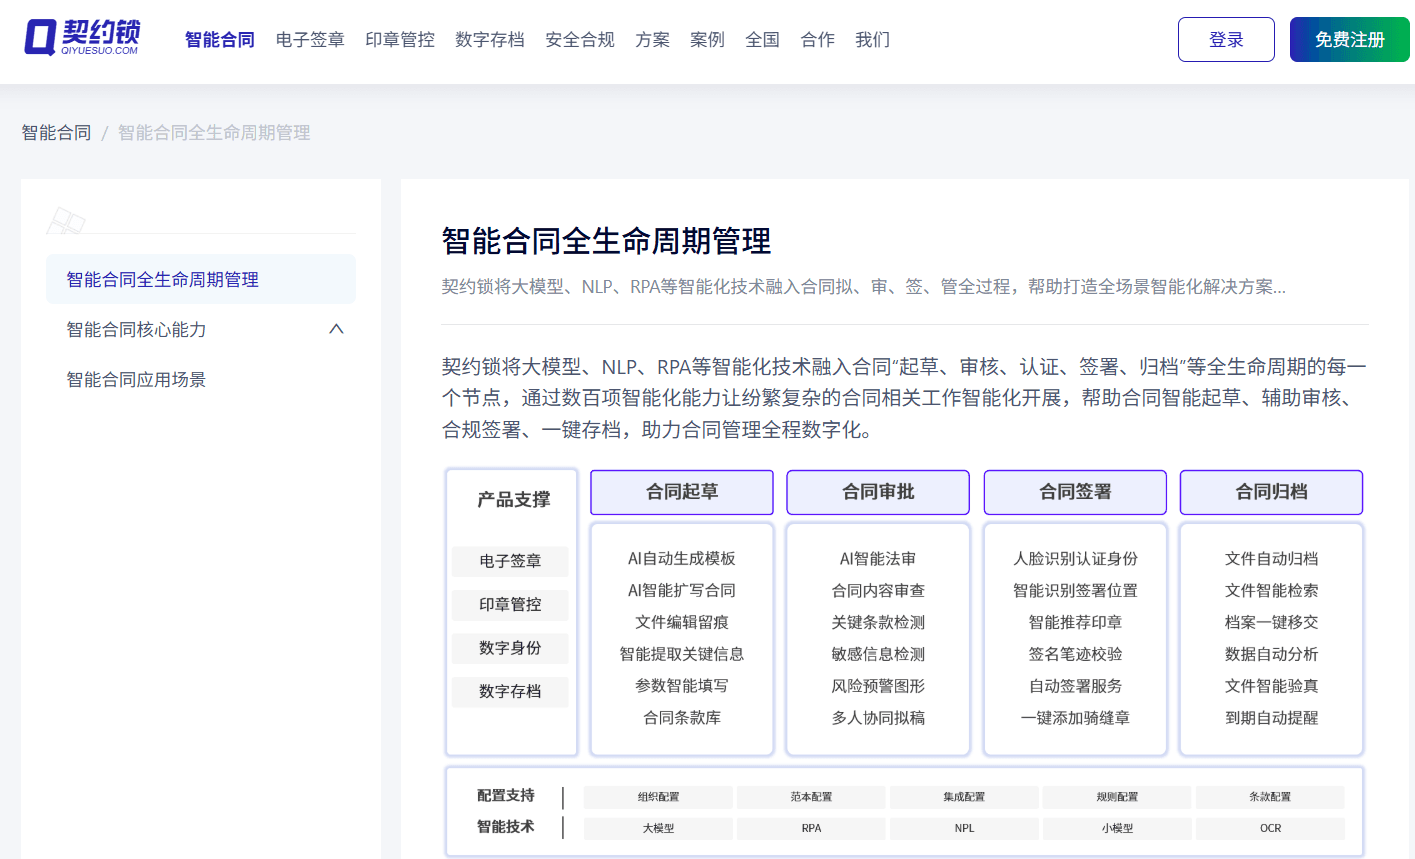Click the 一键添加骑缝章 item
The image size is (1415, 859).
pyautogui.click(x=1075, y=718)
